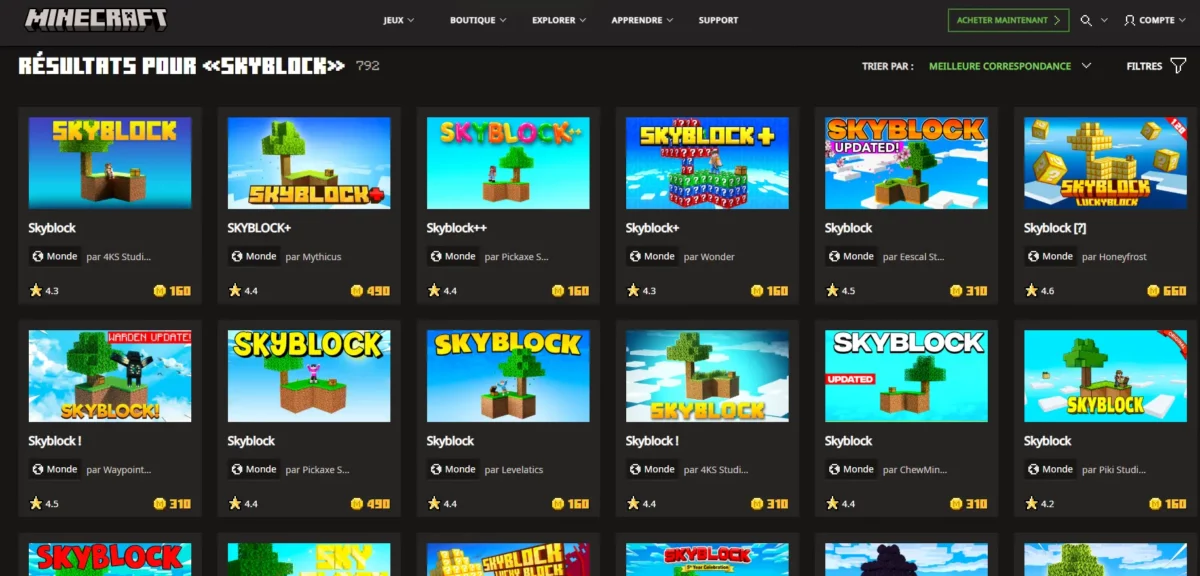1200x576 pixels.
Task: Open Skyblock++ title link
Action: [456, 228]
